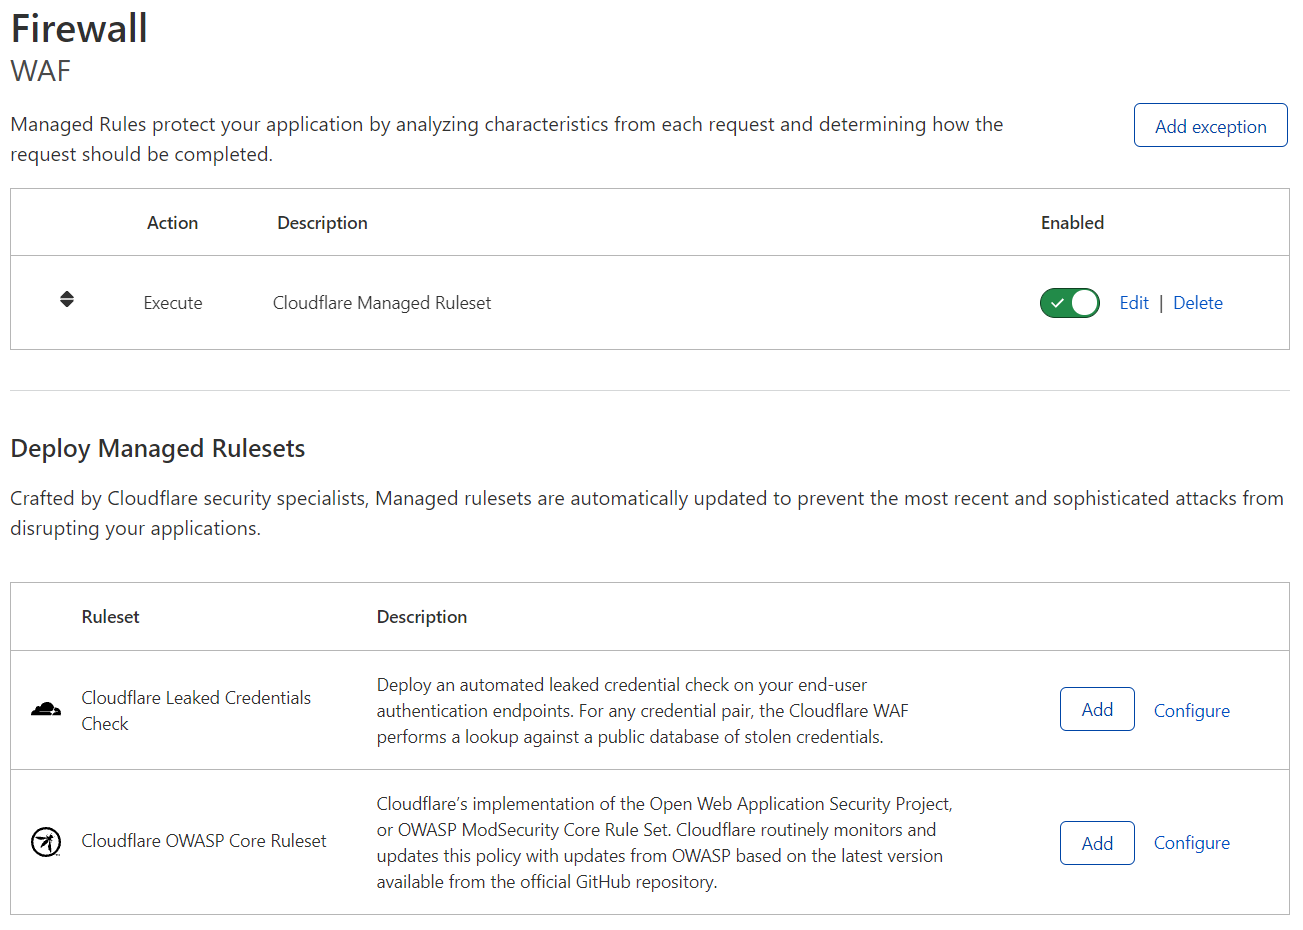Delete the Execute firewall rule
This screenshot has height=930, width=1303.
tap(1197, 302)
